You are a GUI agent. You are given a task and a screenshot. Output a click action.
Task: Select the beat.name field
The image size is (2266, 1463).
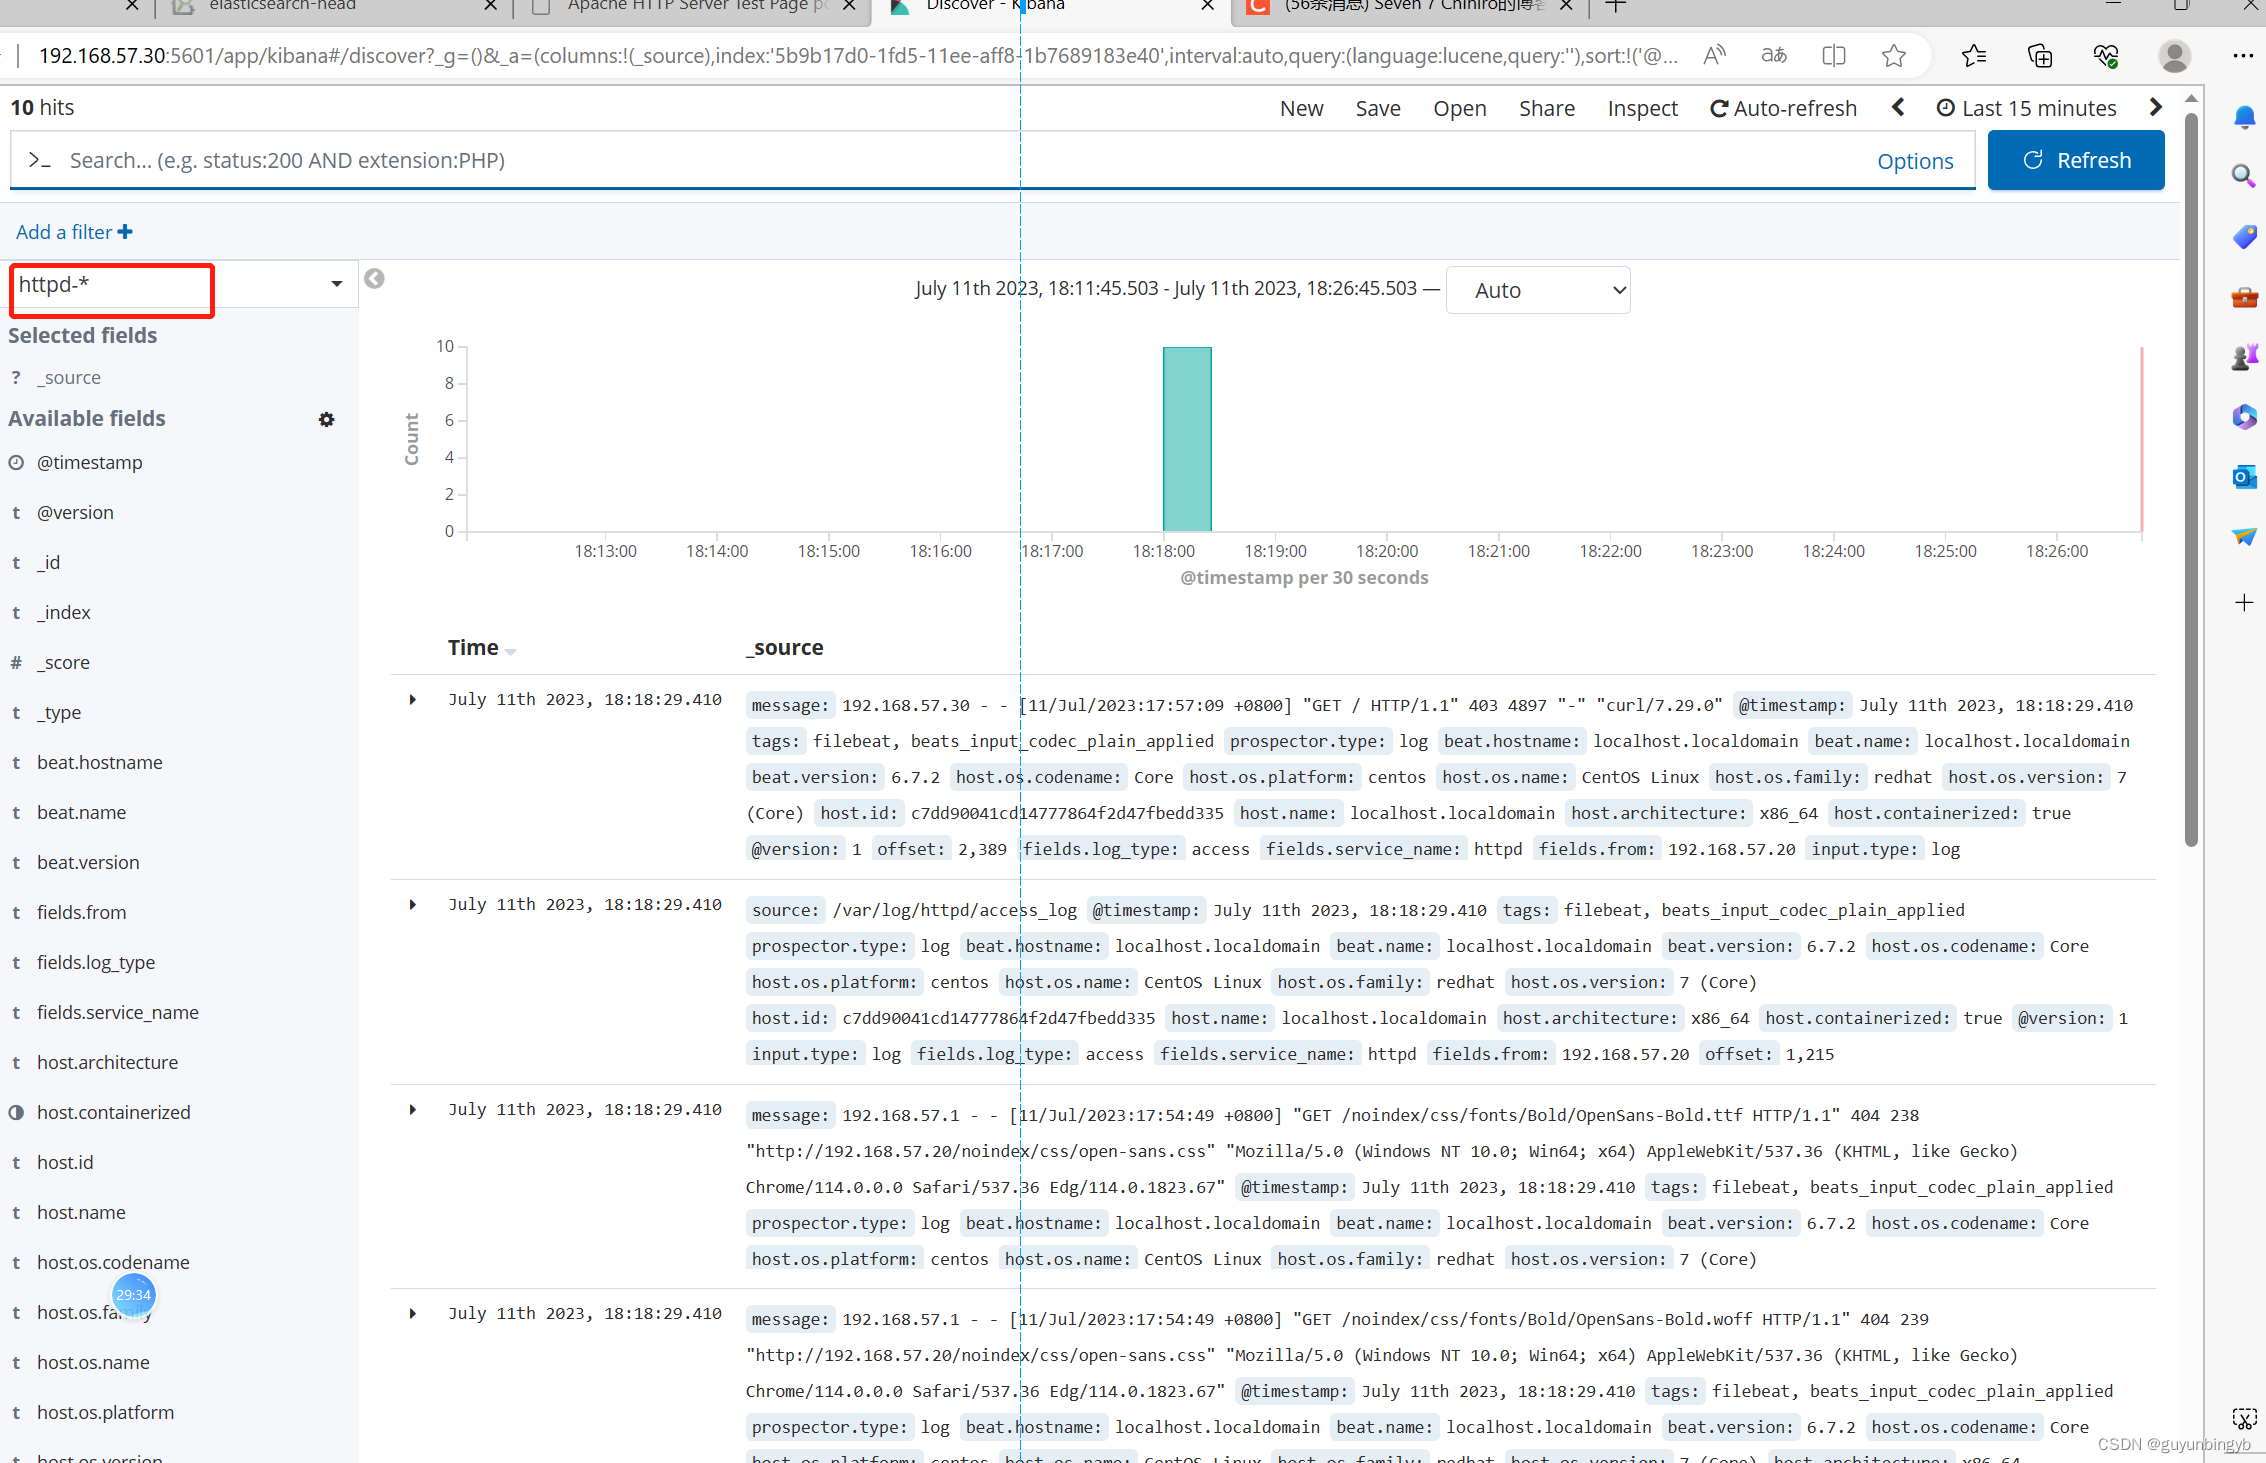(x=81, y=813)
